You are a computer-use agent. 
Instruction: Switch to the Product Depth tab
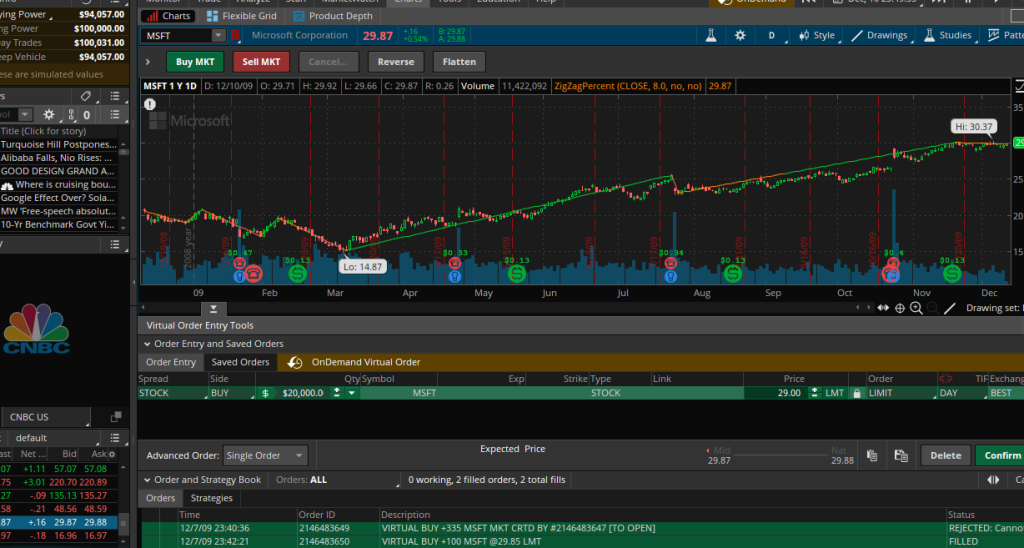click(333, 16)
